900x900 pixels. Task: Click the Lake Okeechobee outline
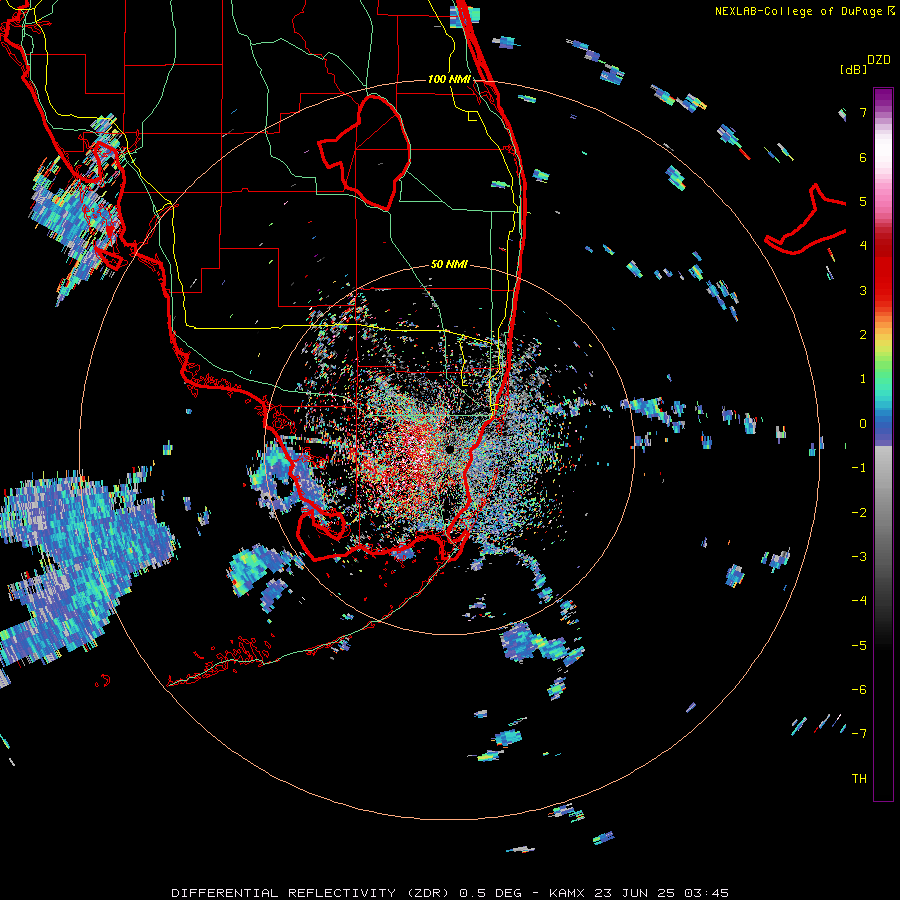pyautogui.click(x=365, y=153)
